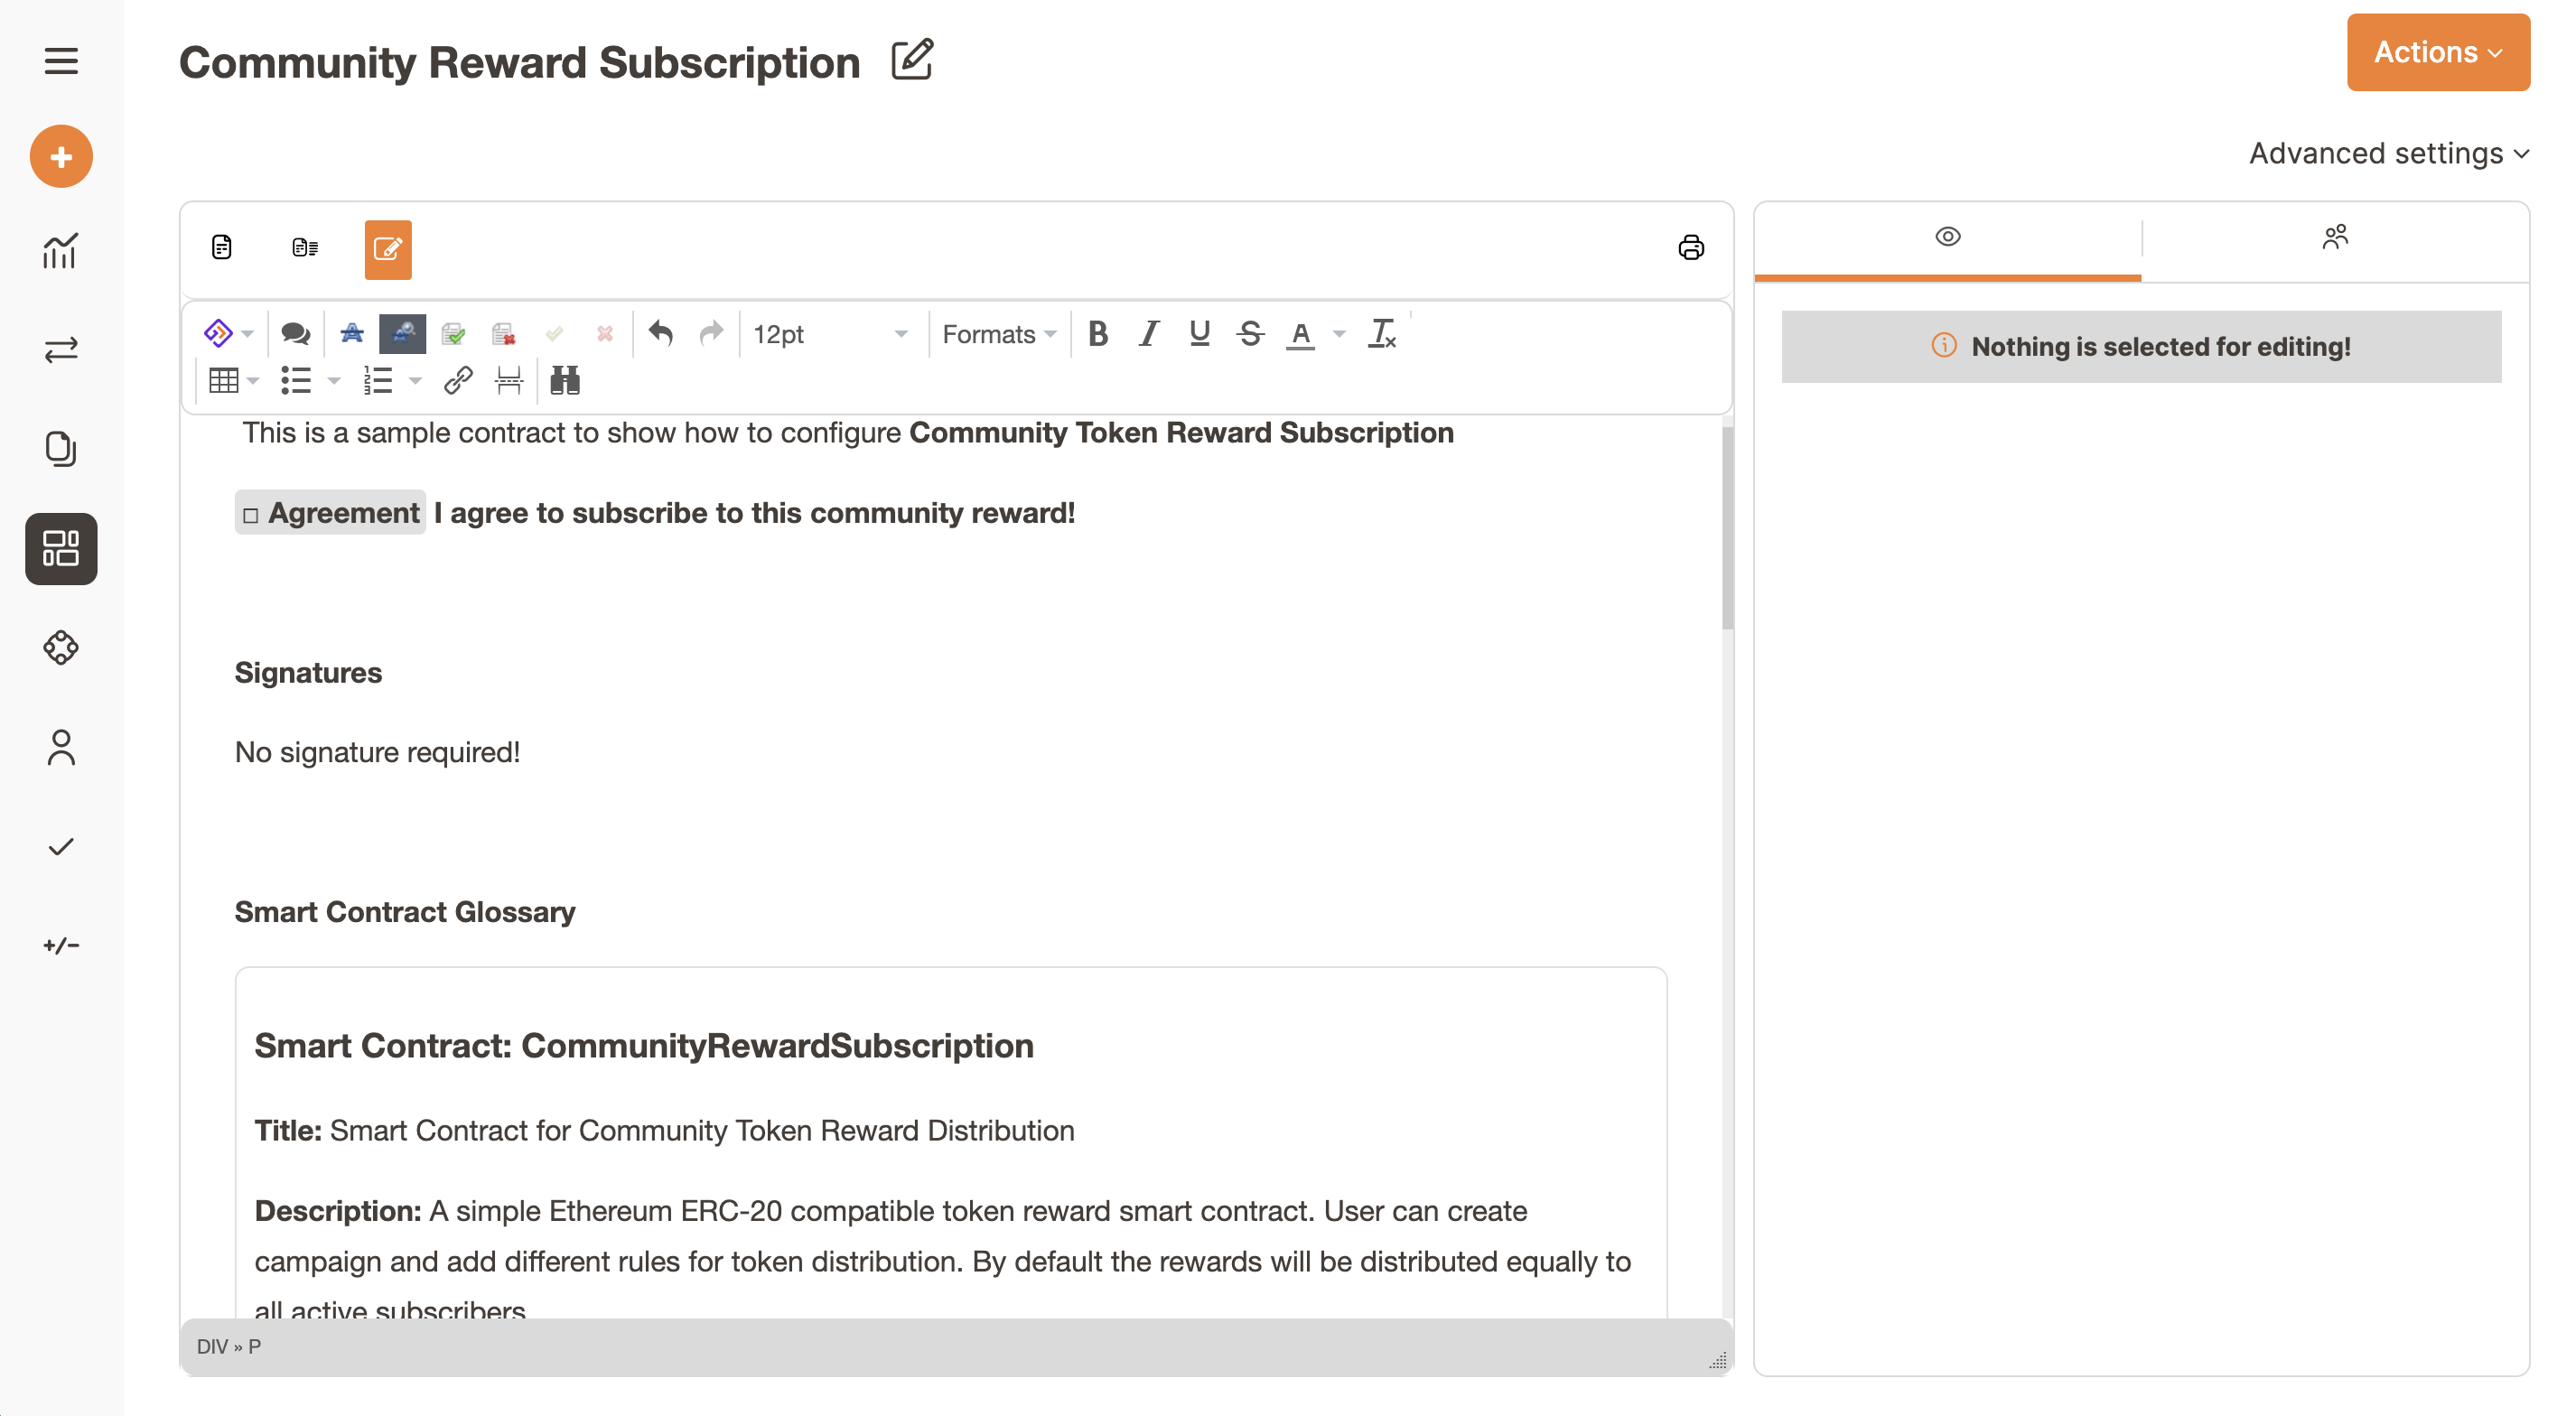Click the Signatures heading in the document
This screenshot has height=1416, width=2576.
(x=308, y=672)
